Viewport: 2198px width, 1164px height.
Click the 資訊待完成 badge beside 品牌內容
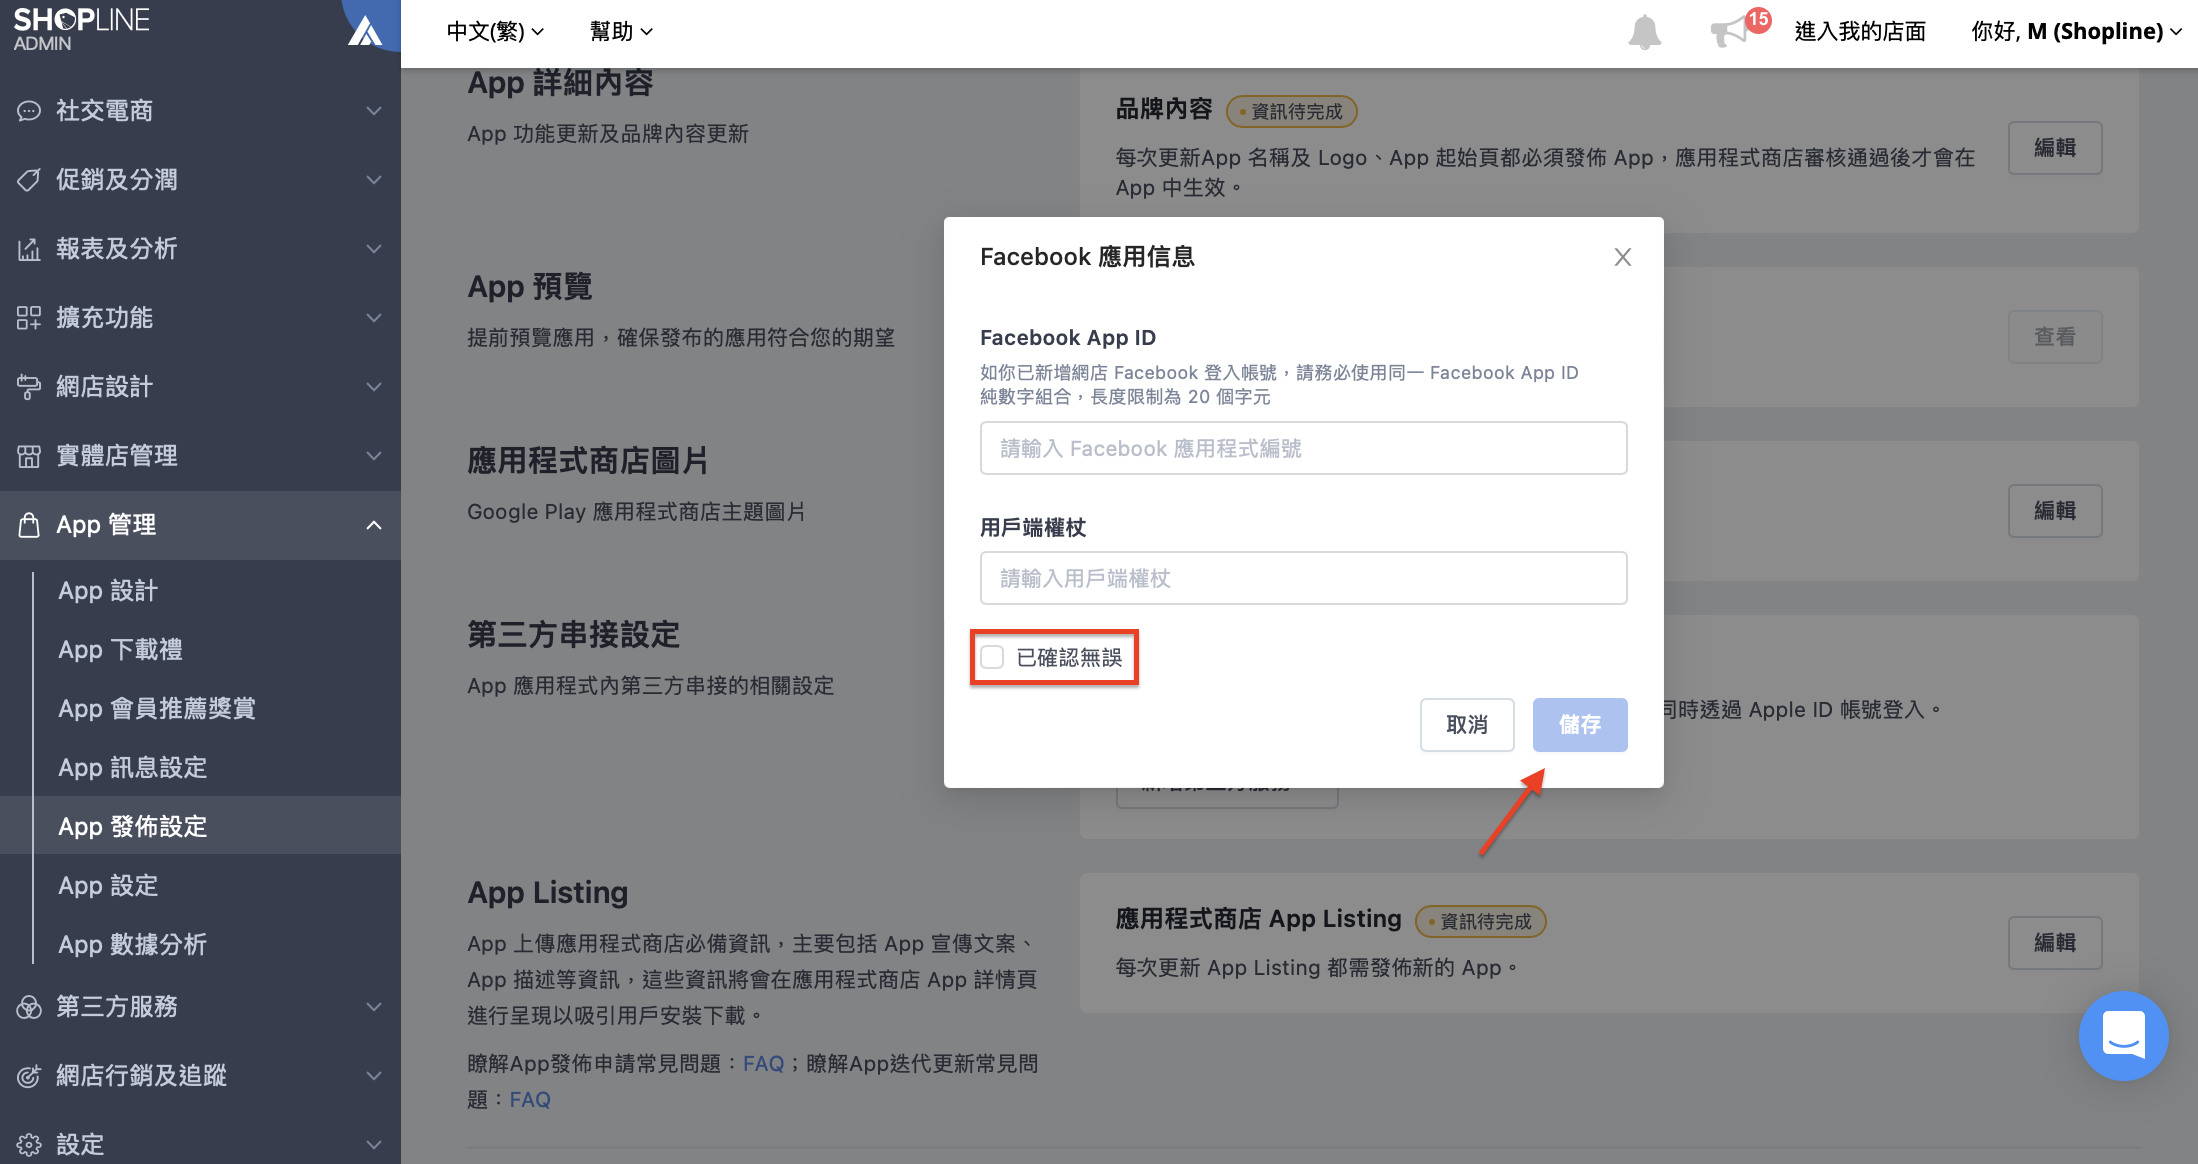pos(1291,111)
